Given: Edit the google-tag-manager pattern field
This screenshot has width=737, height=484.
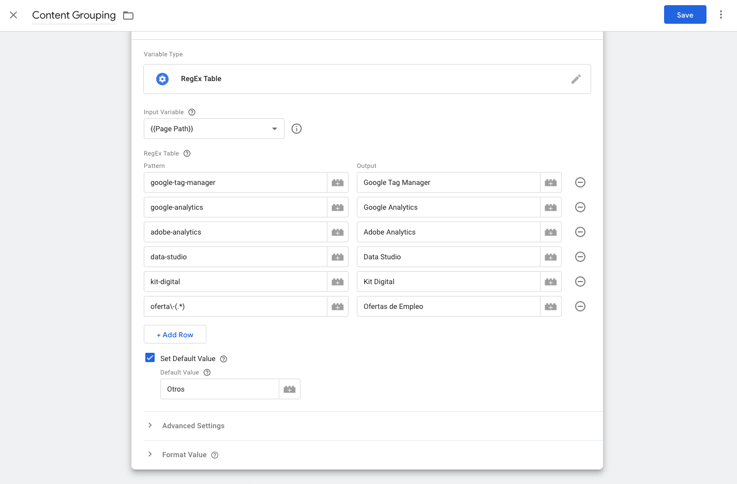Looking at the screenshot, I should click(x=235, y=182).
